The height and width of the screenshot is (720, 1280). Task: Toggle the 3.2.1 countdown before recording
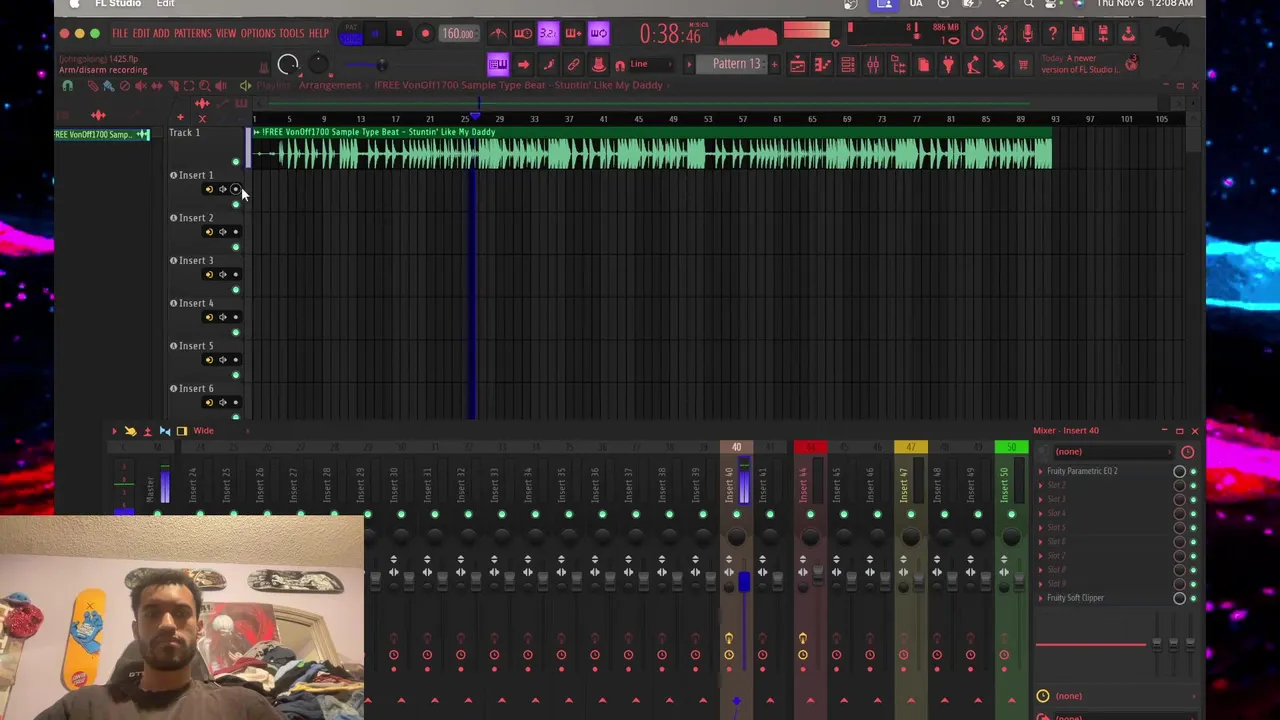[548, 34]
